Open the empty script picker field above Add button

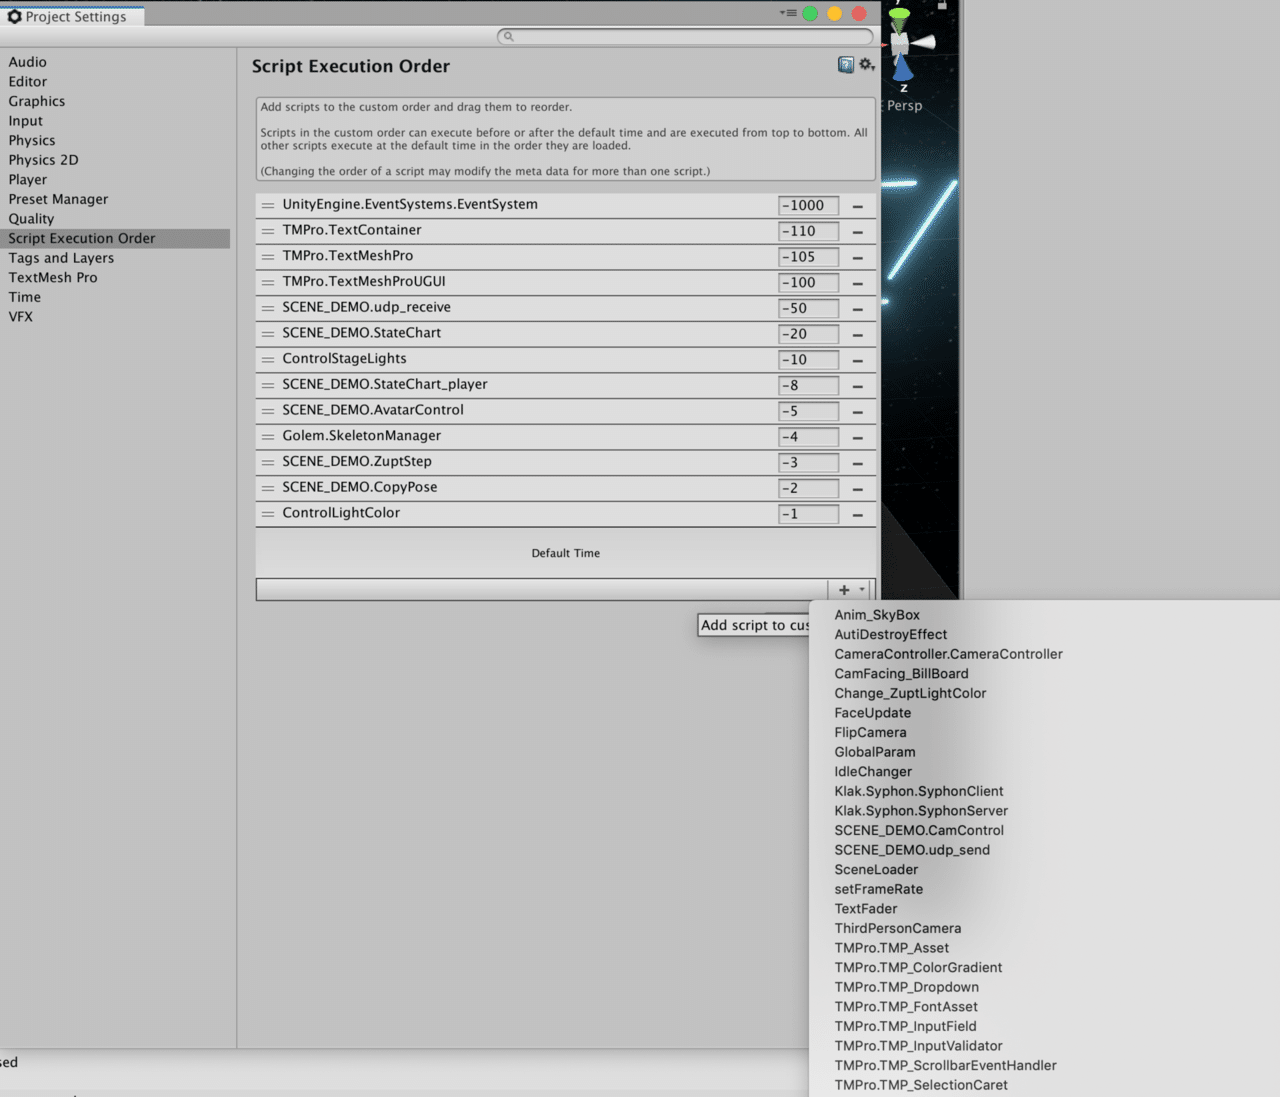click(545, 589)
